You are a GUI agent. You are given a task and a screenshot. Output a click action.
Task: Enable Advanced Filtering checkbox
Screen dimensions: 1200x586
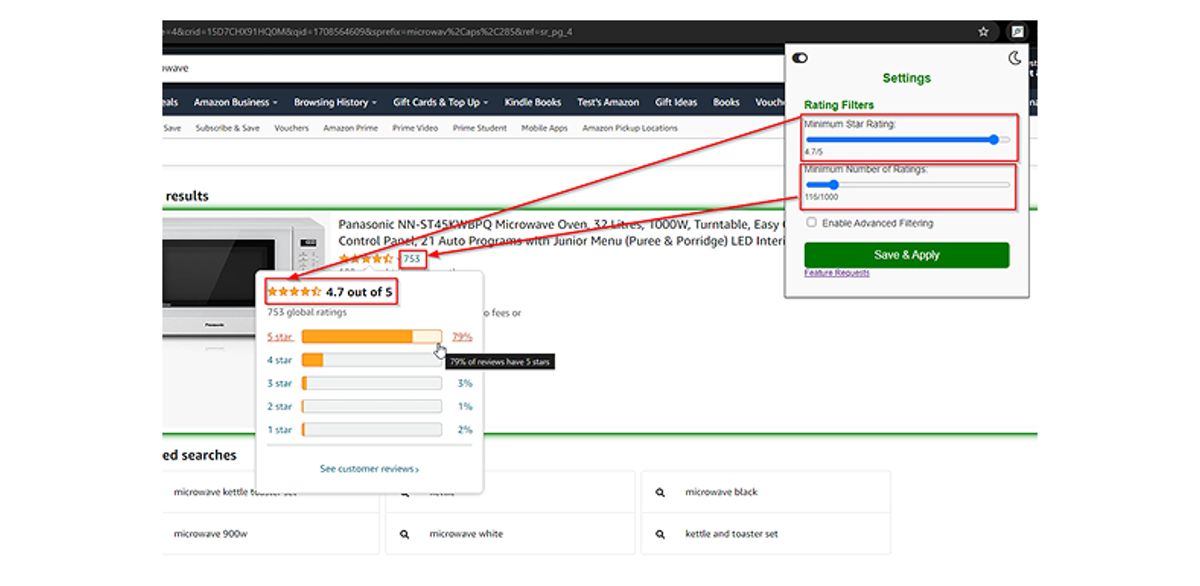pos(811,223)
